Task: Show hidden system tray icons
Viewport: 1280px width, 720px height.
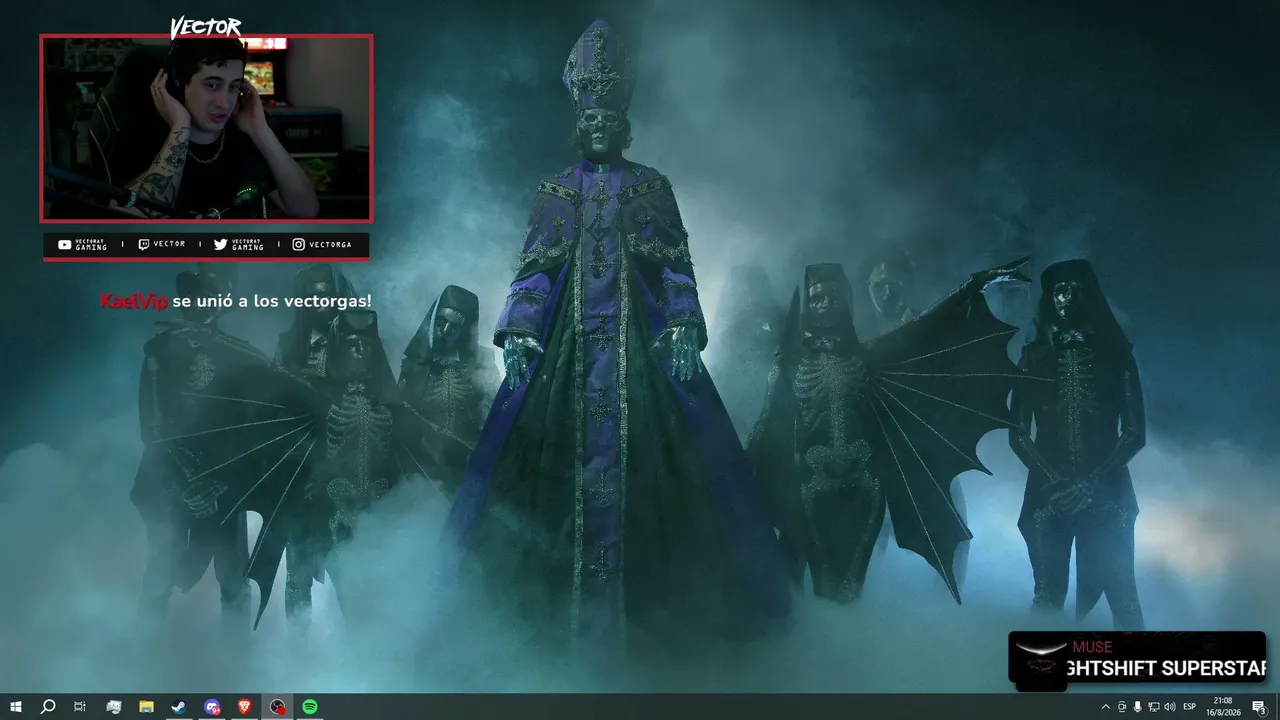Action: pos(1105,707)
